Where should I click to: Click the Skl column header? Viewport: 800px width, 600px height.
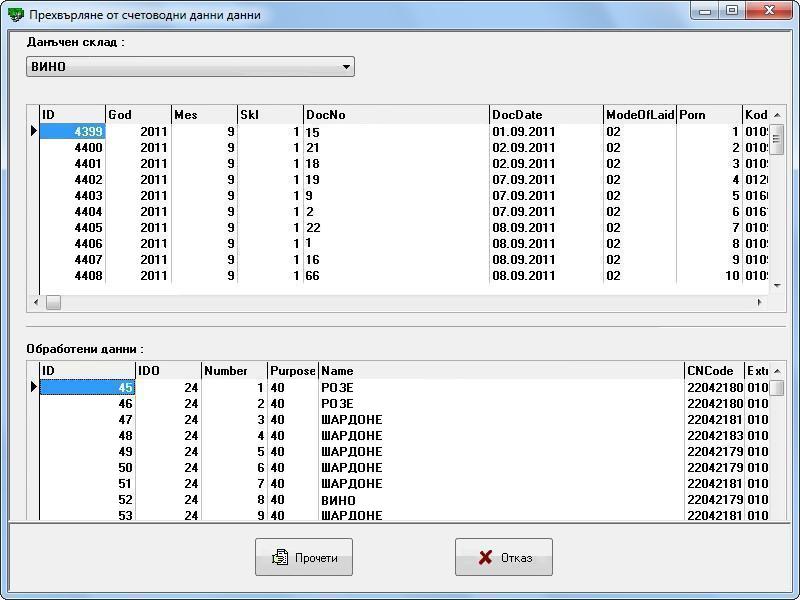(270, 115)
